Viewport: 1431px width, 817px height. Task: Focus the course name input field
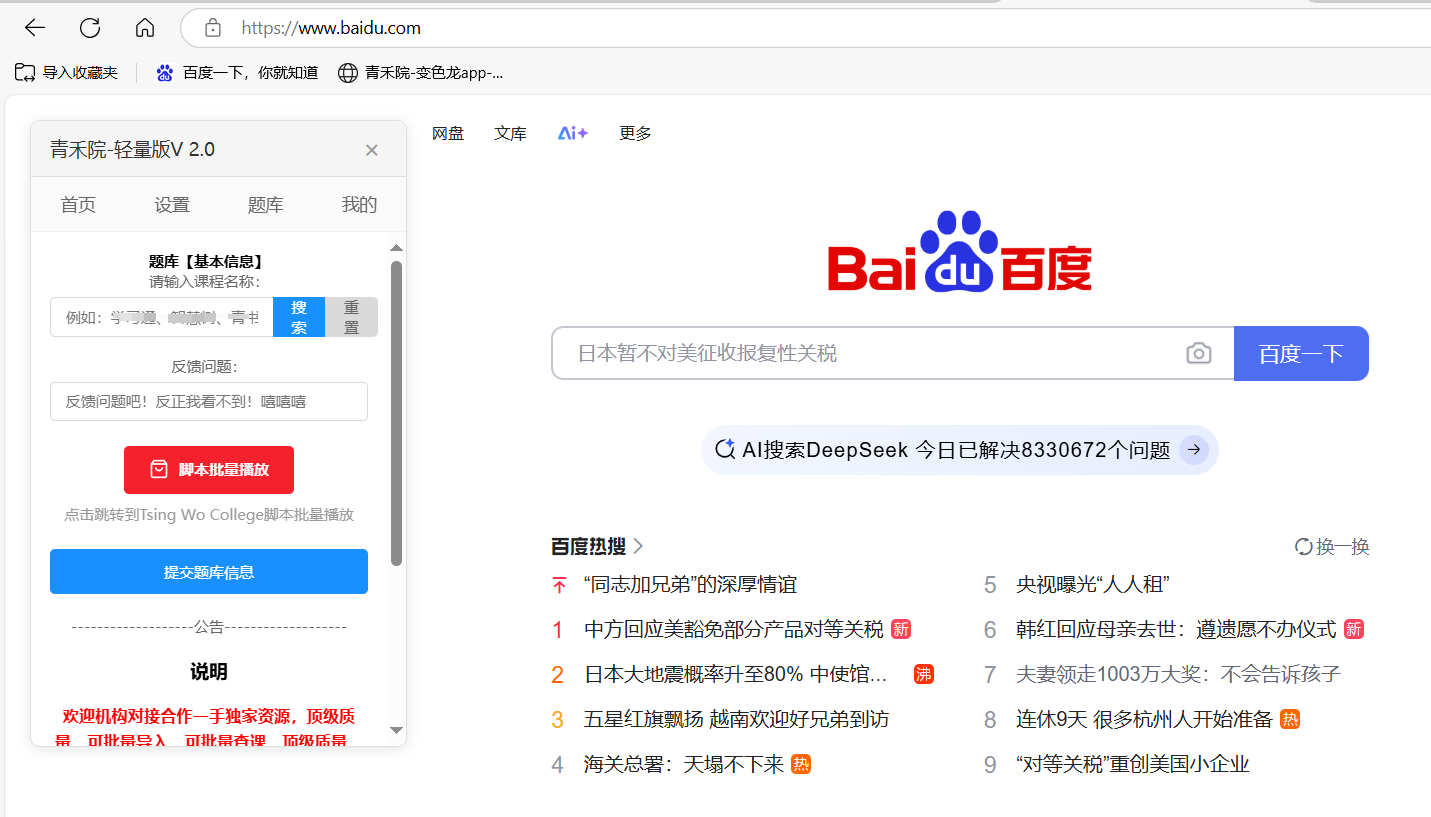point(162,317)
